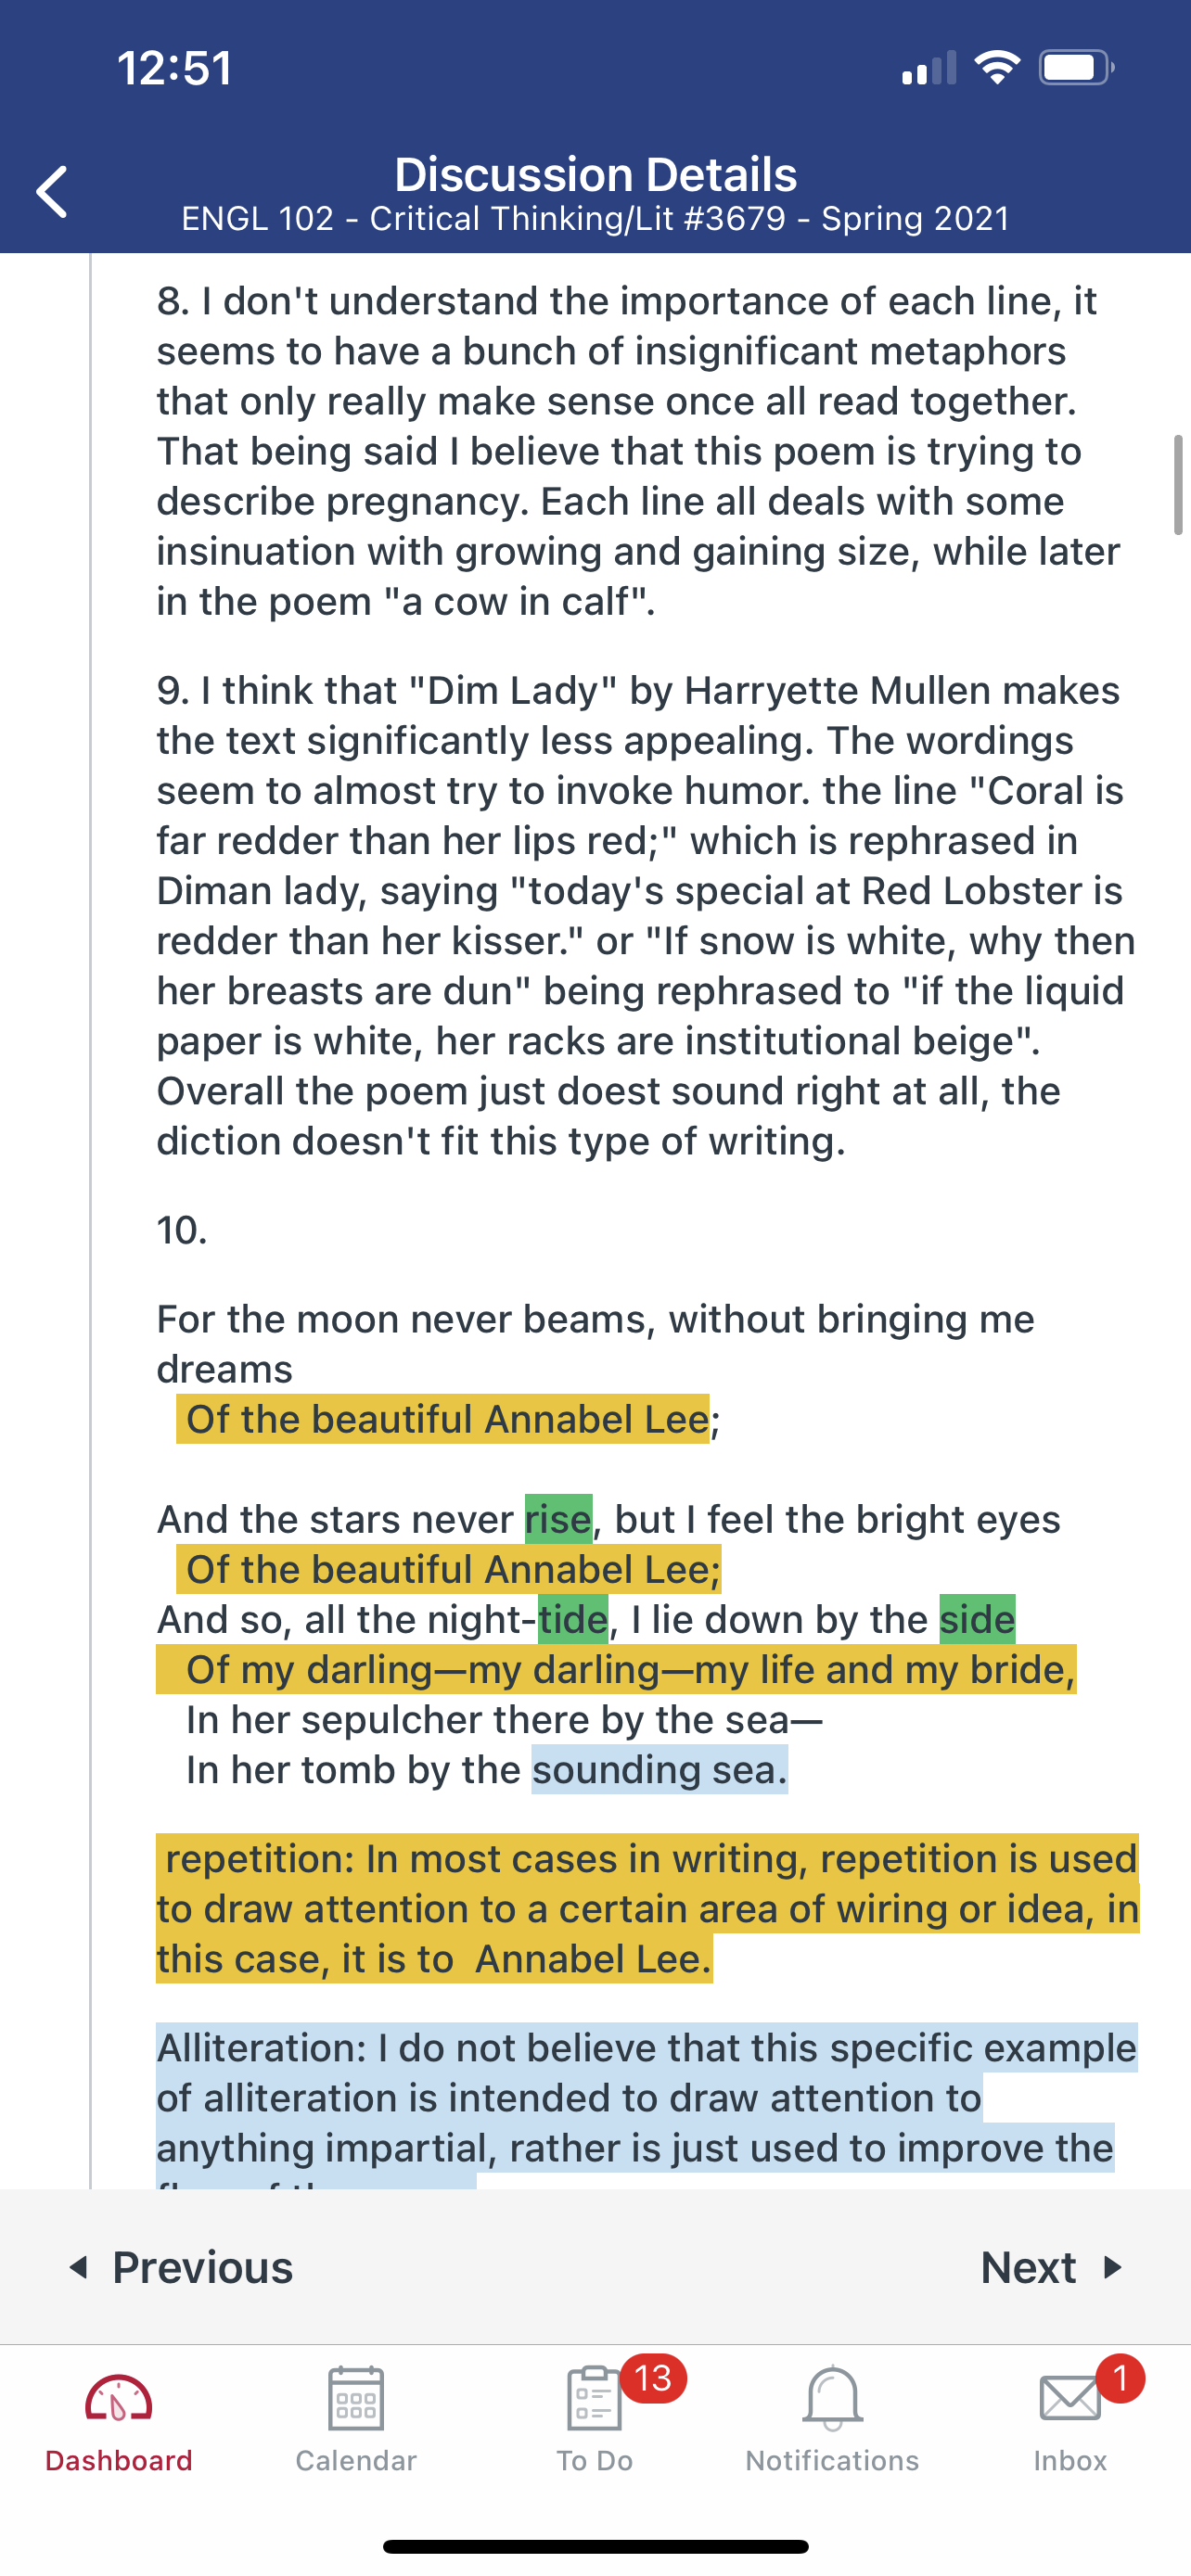Tap the red 1 badge on Inbox
The image size is (1191, 2576).
[x=1120, y=2378]
